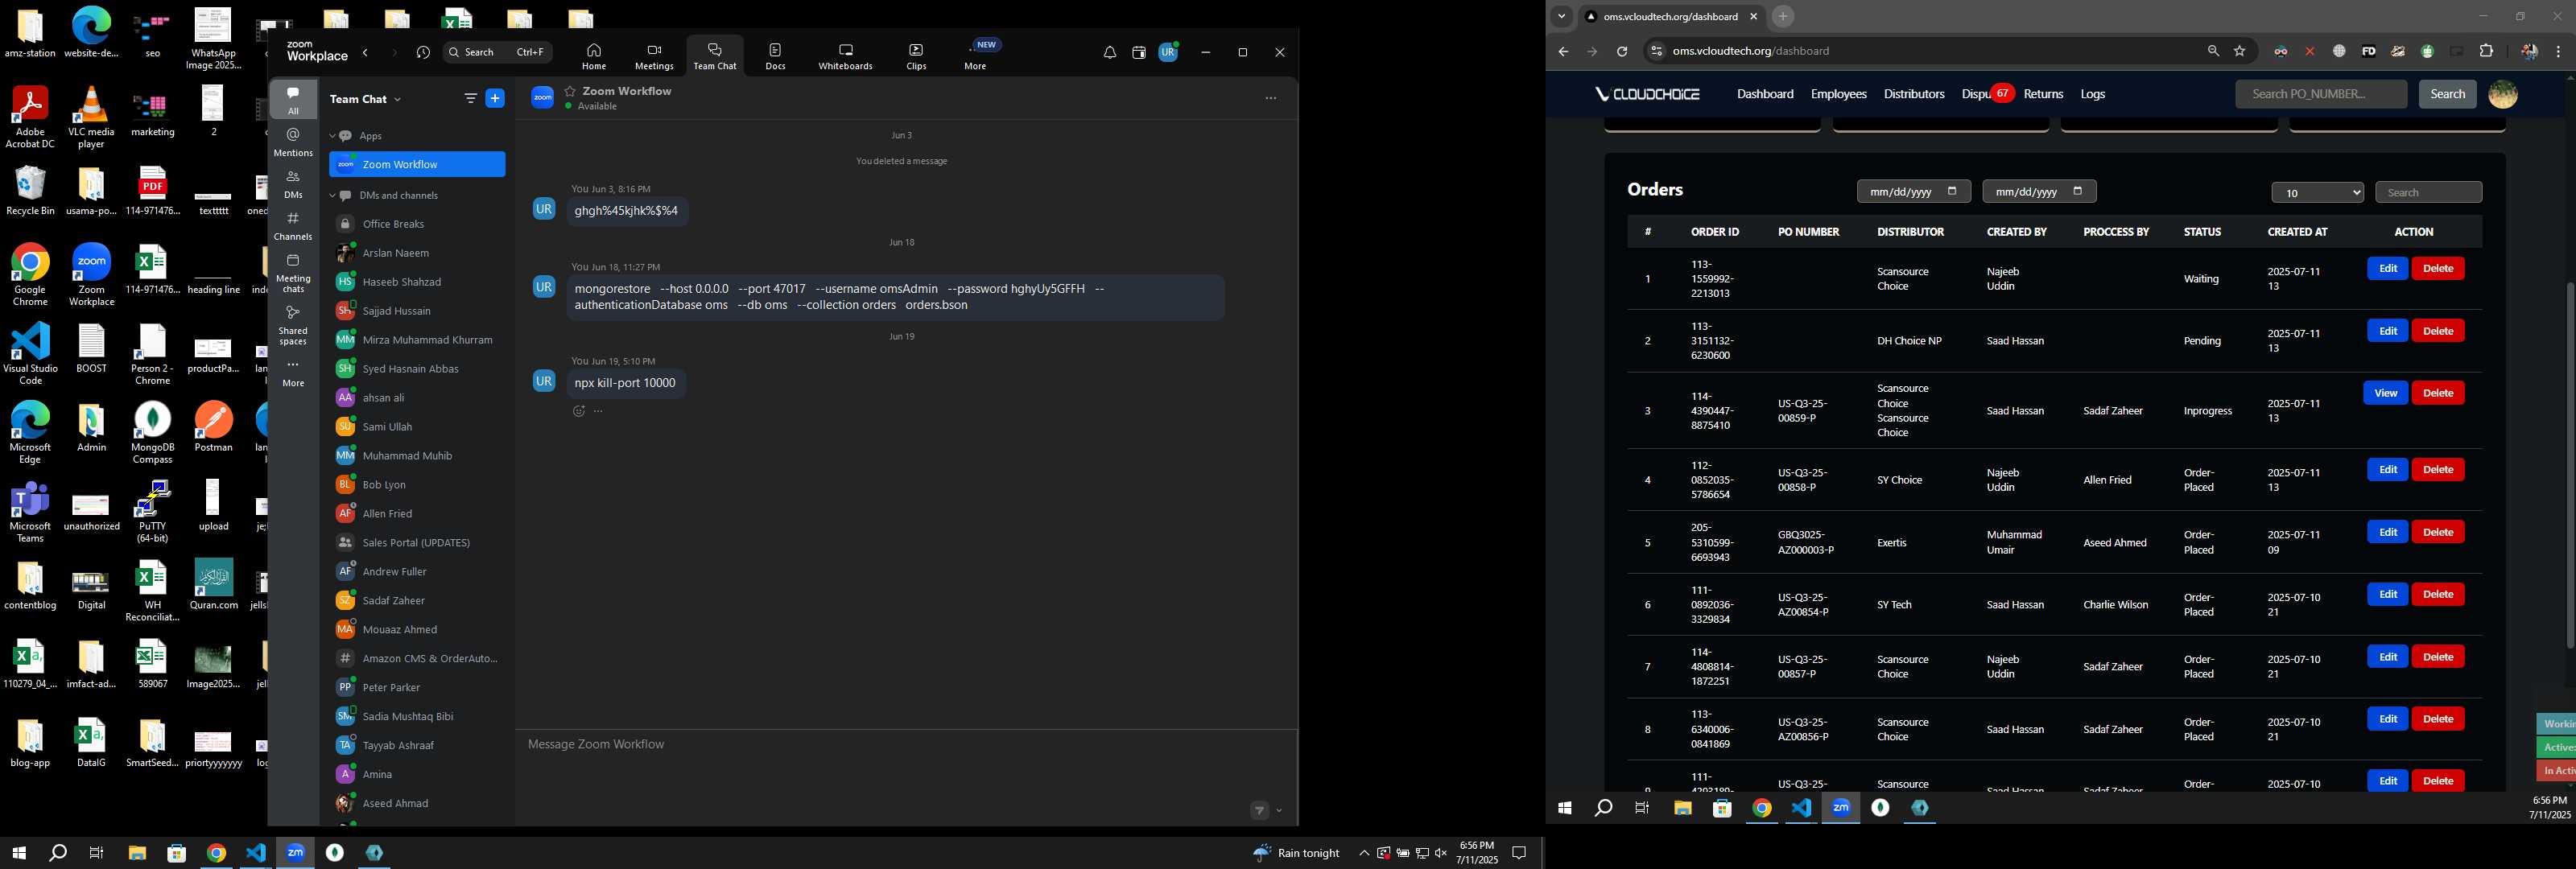Open chat filter icon beside Team Chat
Image resolution: width=2576 pixels, height=869 pixels.
point(470,98)
